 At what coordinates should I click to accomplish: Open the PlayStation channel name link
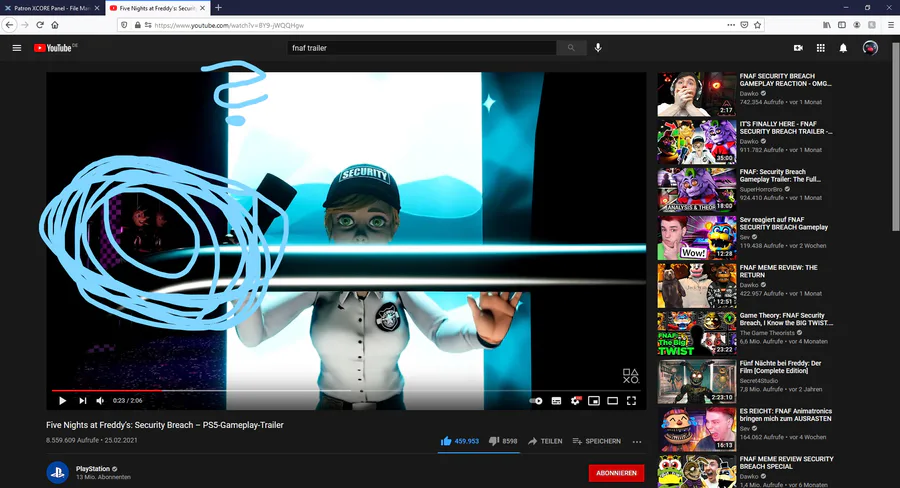(x=92, y=468)
